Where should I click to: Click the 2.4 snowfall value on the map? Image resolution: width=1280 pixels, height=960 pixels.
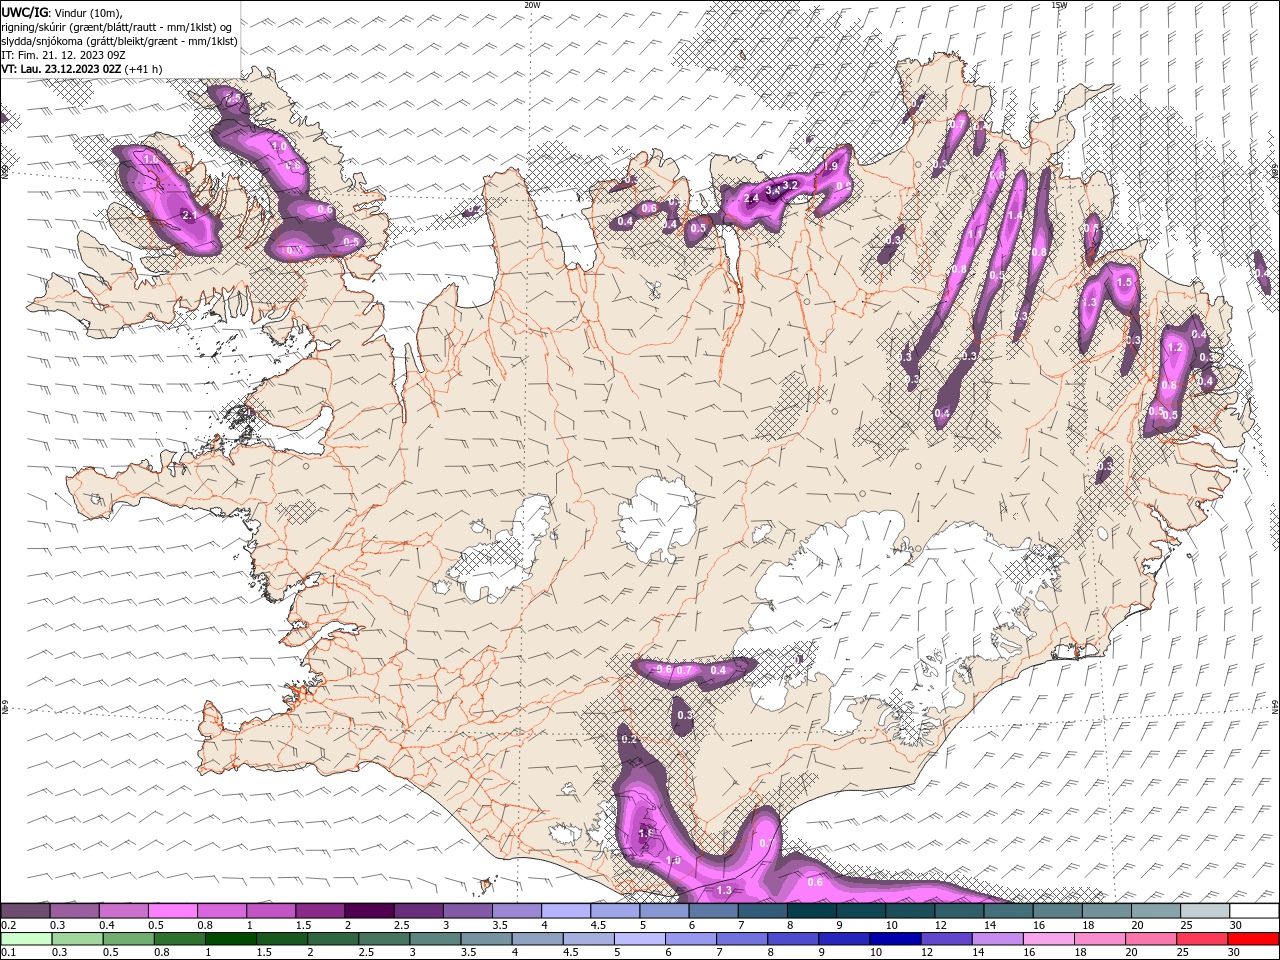[752, 199]
